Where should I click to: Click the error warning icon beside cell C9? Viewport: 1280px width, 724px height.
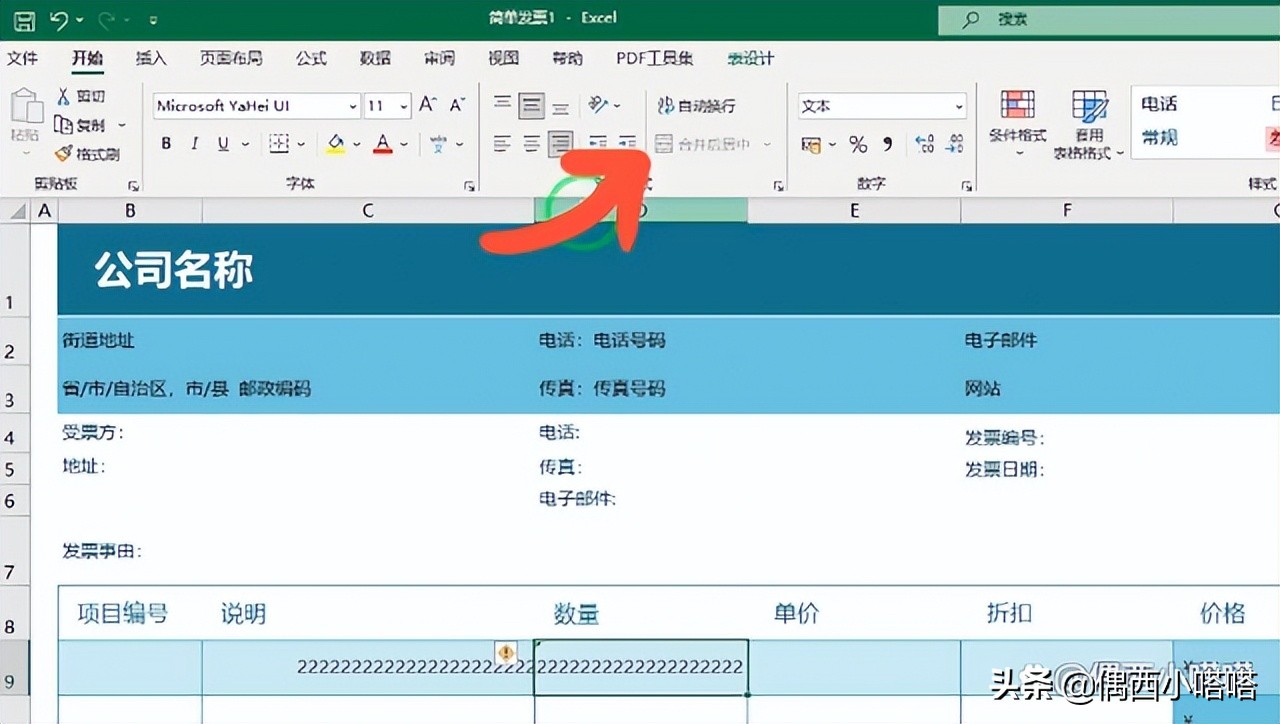(x=507, y=654)
